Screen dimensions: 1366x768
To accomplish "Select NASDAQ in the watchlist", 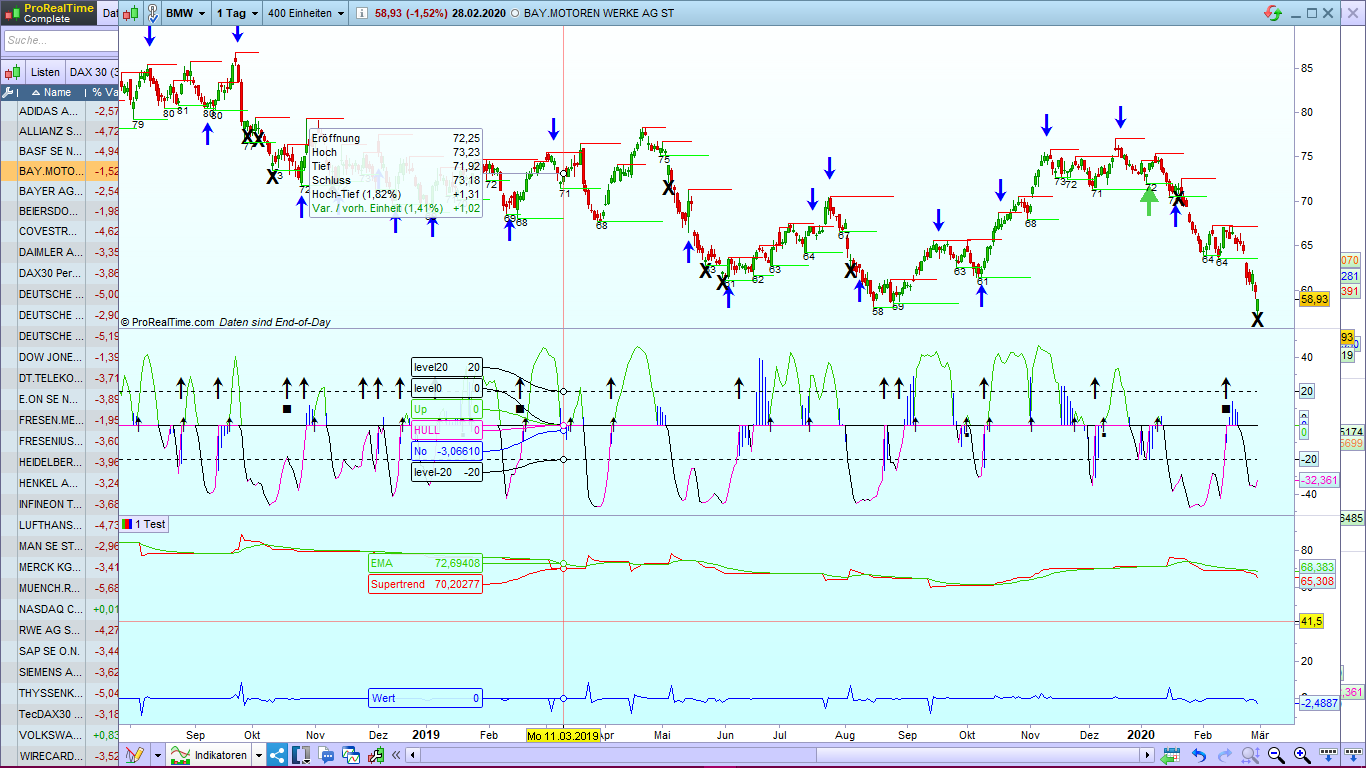I will 60,609.
